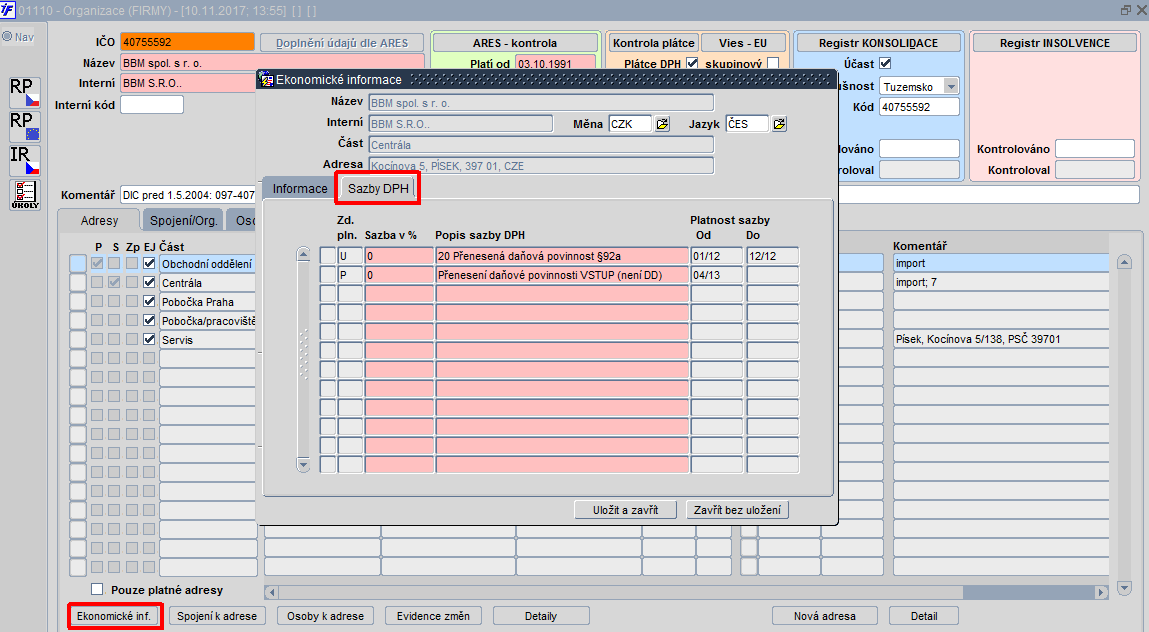1149x632 pixels.
Task: Open the Jazyk language lookup icon
Action: [x=779, y=124]
